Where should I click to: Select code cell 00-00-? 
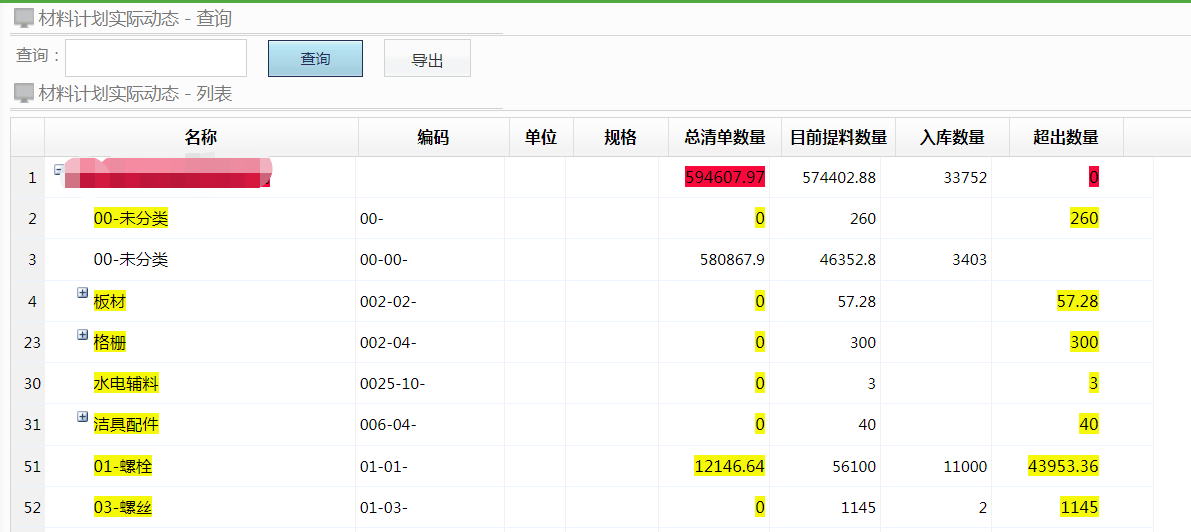(384, 260)
